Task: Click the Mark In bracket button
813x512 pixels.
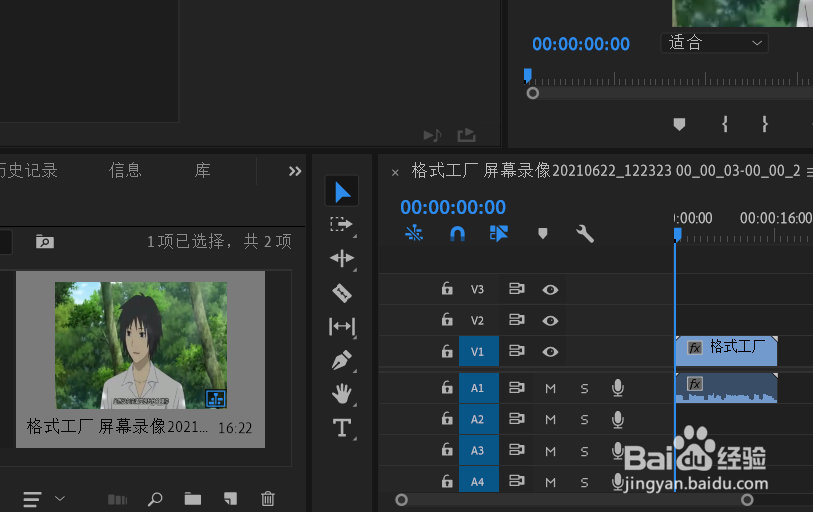Action: pyautogui.click(x=725, y=124)
